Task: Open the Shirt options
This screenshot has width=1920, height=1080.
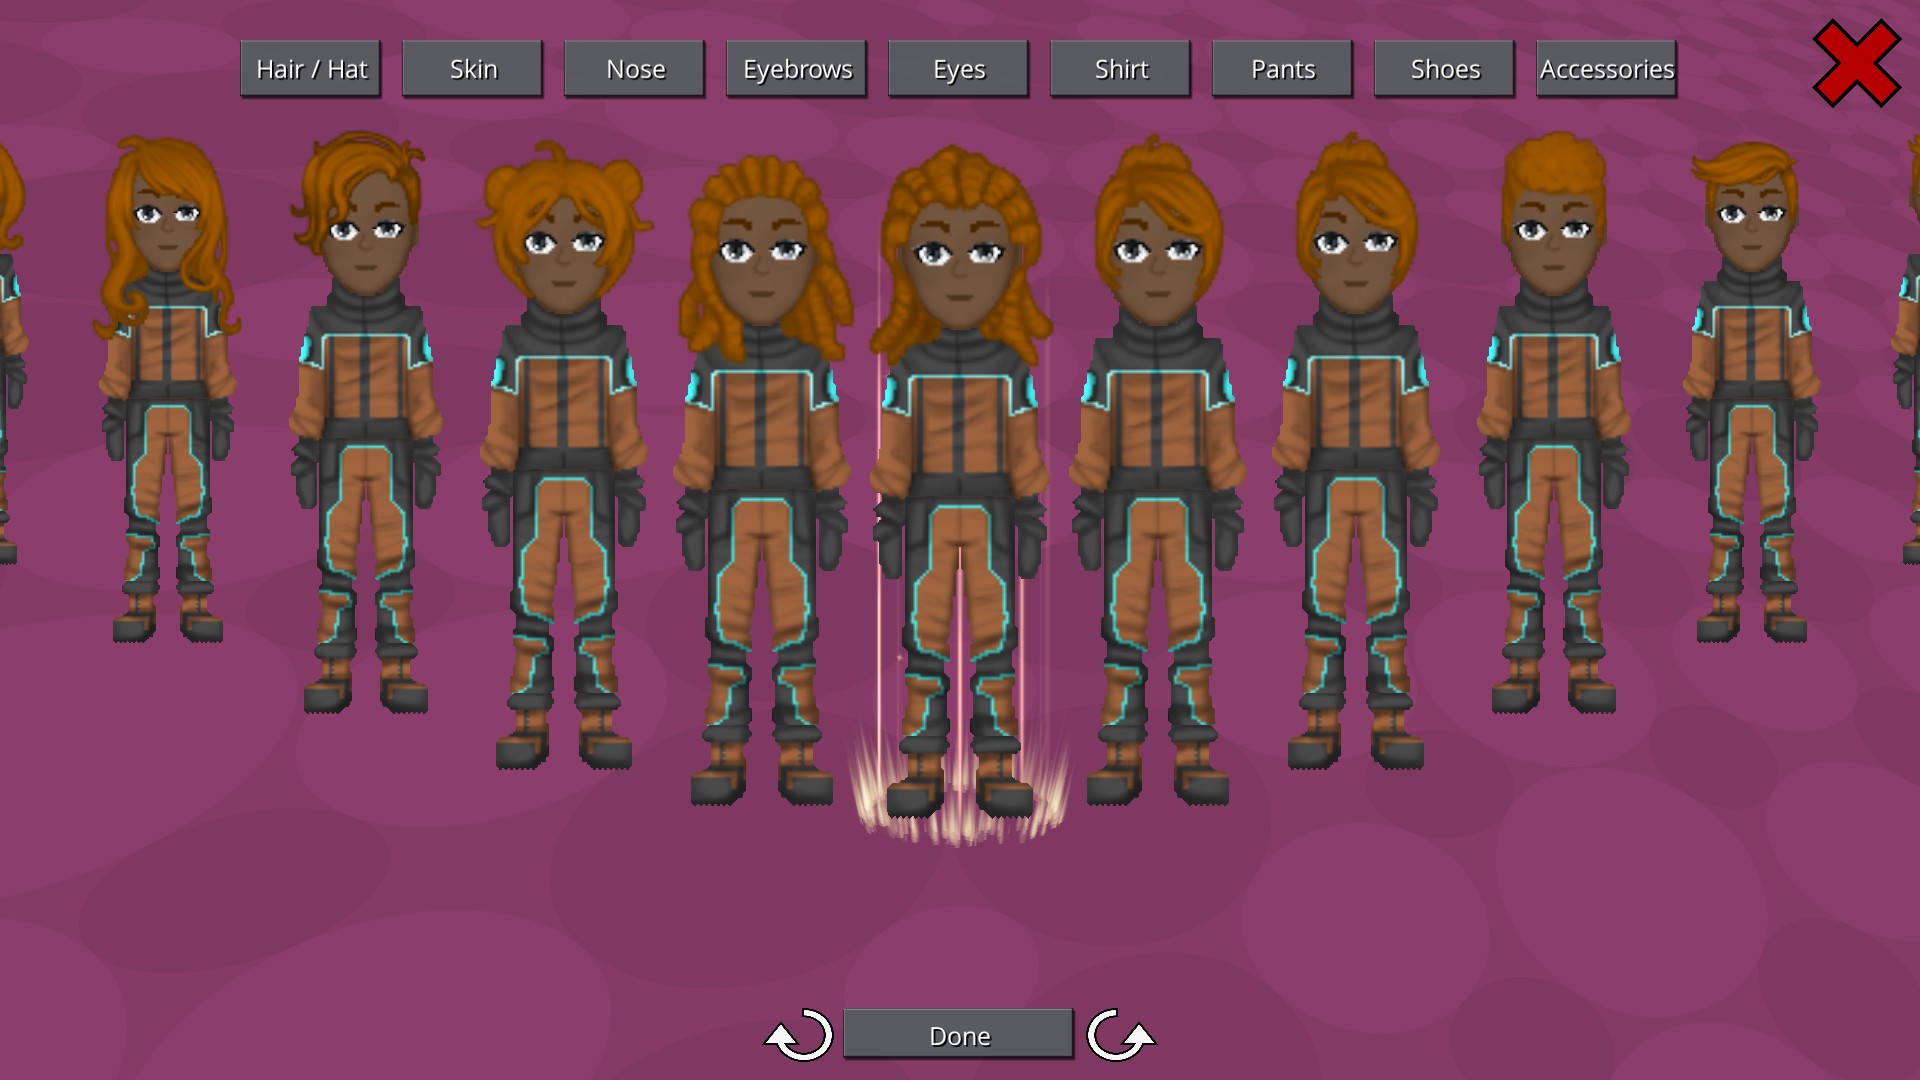Action: [1120, 69]
